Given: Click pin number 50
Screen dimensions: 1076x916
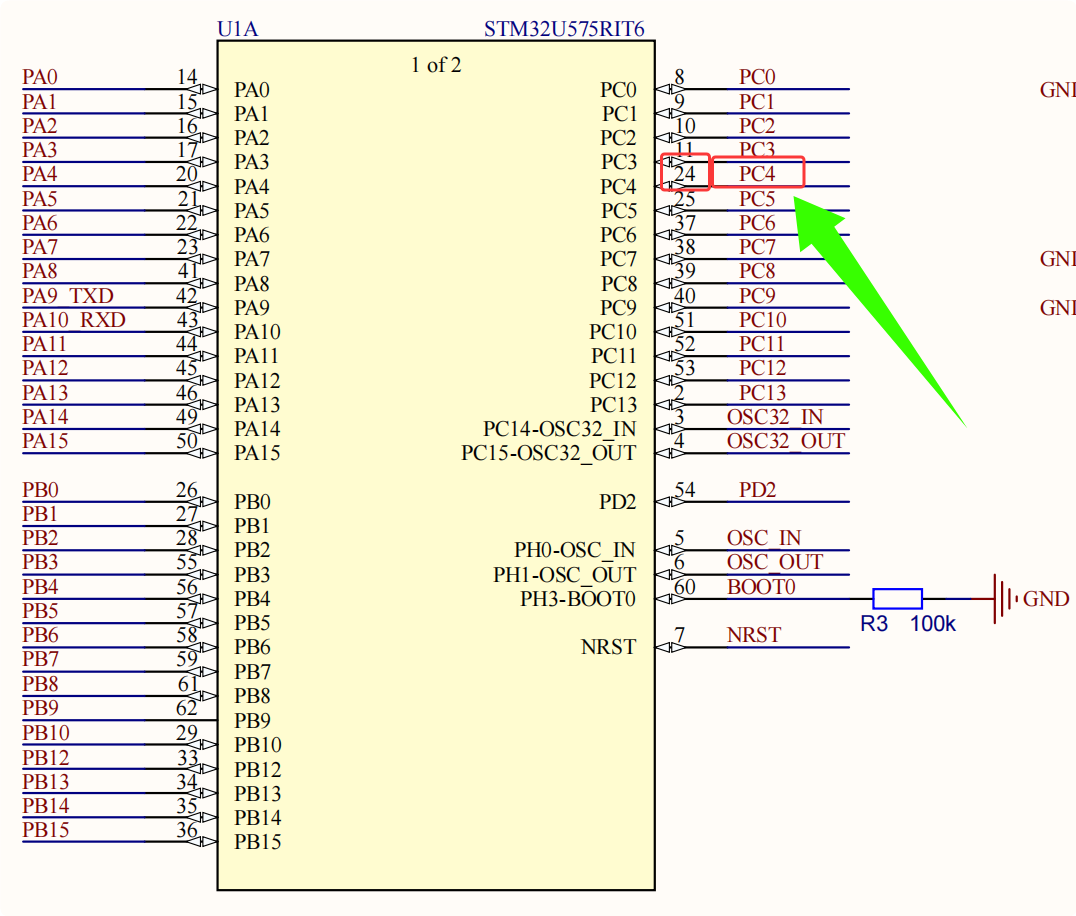Looking at the screenshot, I should [187, 441].
